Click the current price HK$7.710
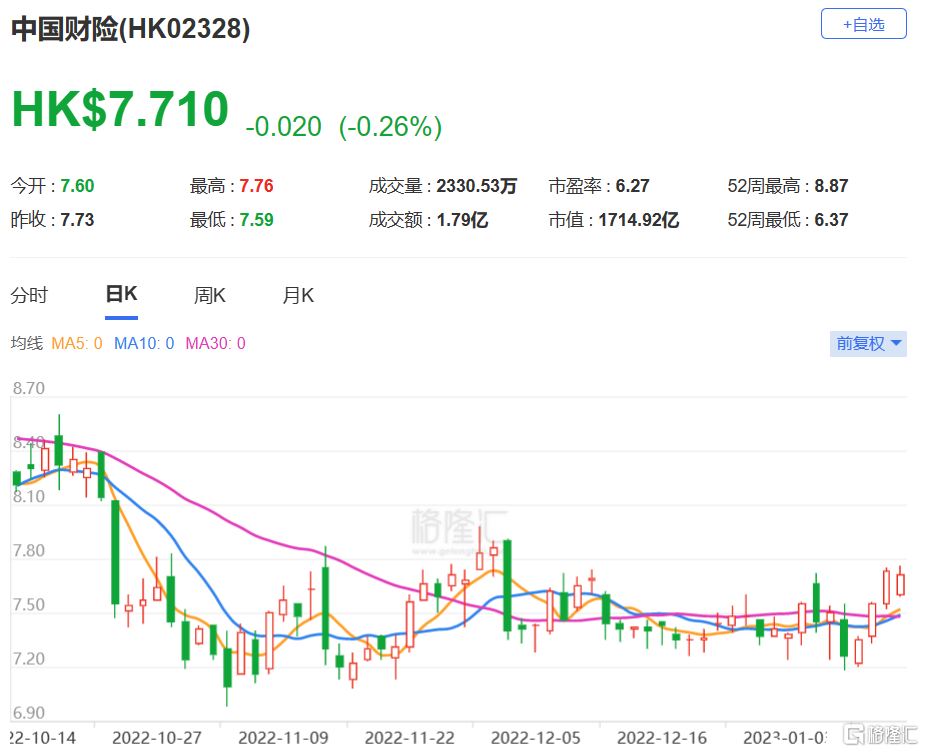 pos(120,109)
